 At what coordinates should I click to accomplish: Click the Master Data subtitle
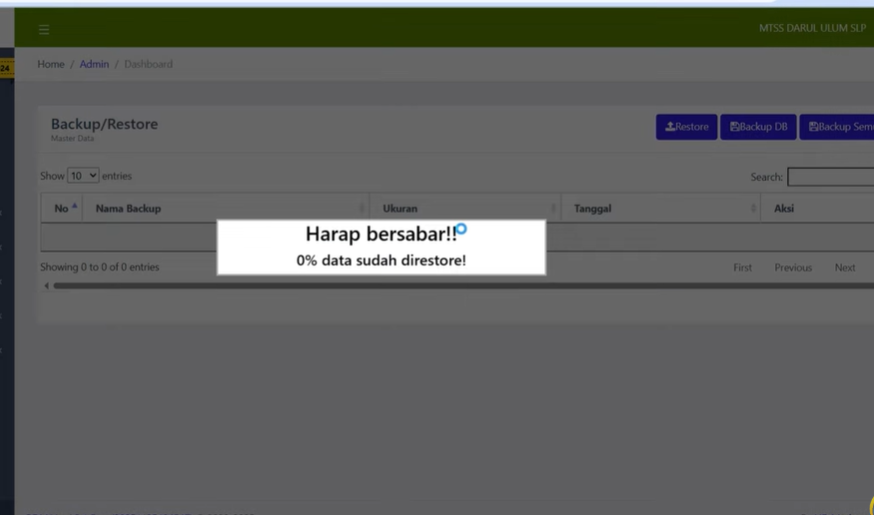[x=72, y=139]
